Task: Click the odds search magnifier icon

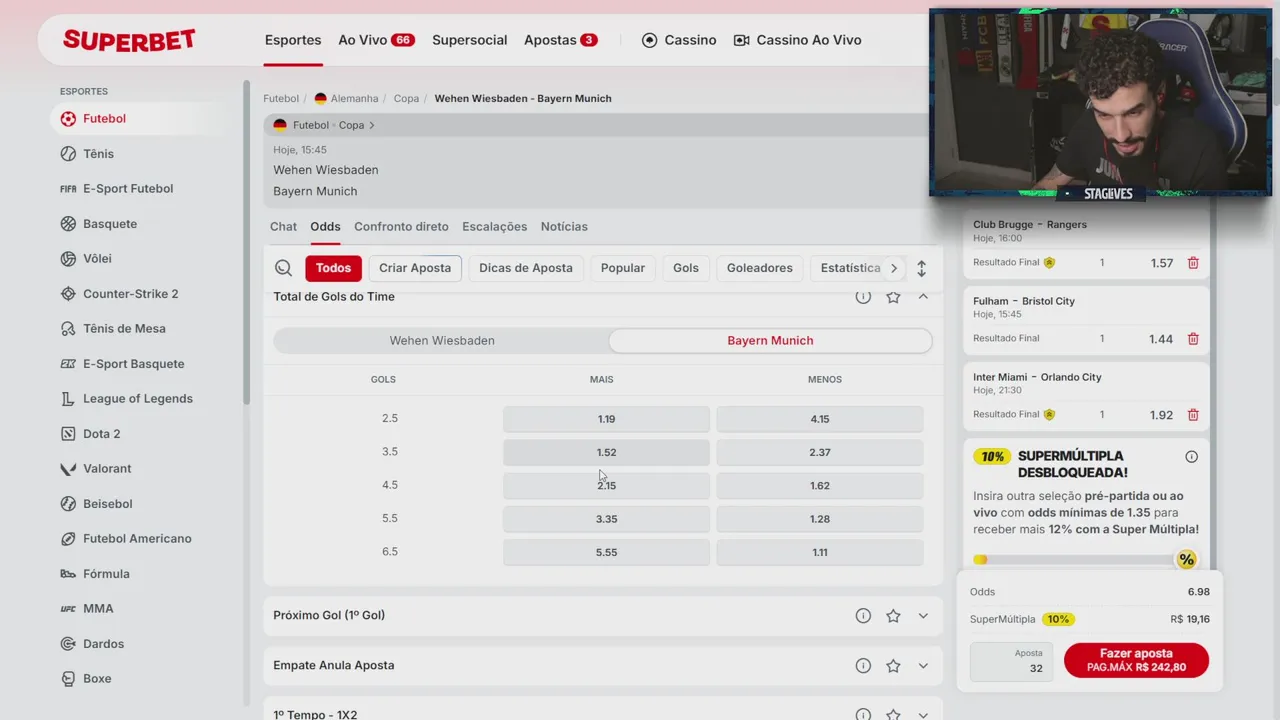Action: point(284,268)
